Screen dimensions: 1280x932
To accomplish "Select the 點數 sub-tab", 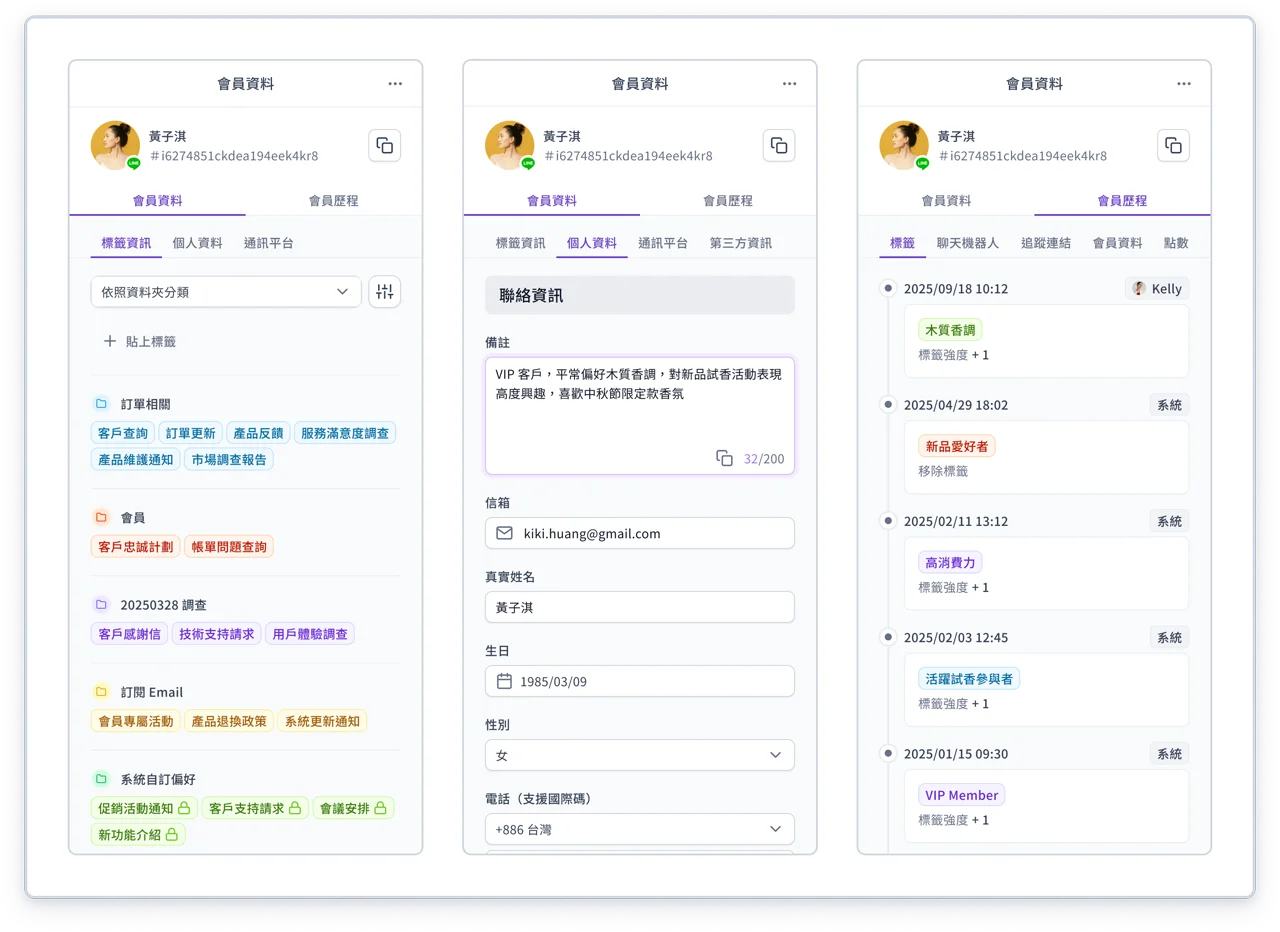I will pyautogui.click(x=1177, y=243).
